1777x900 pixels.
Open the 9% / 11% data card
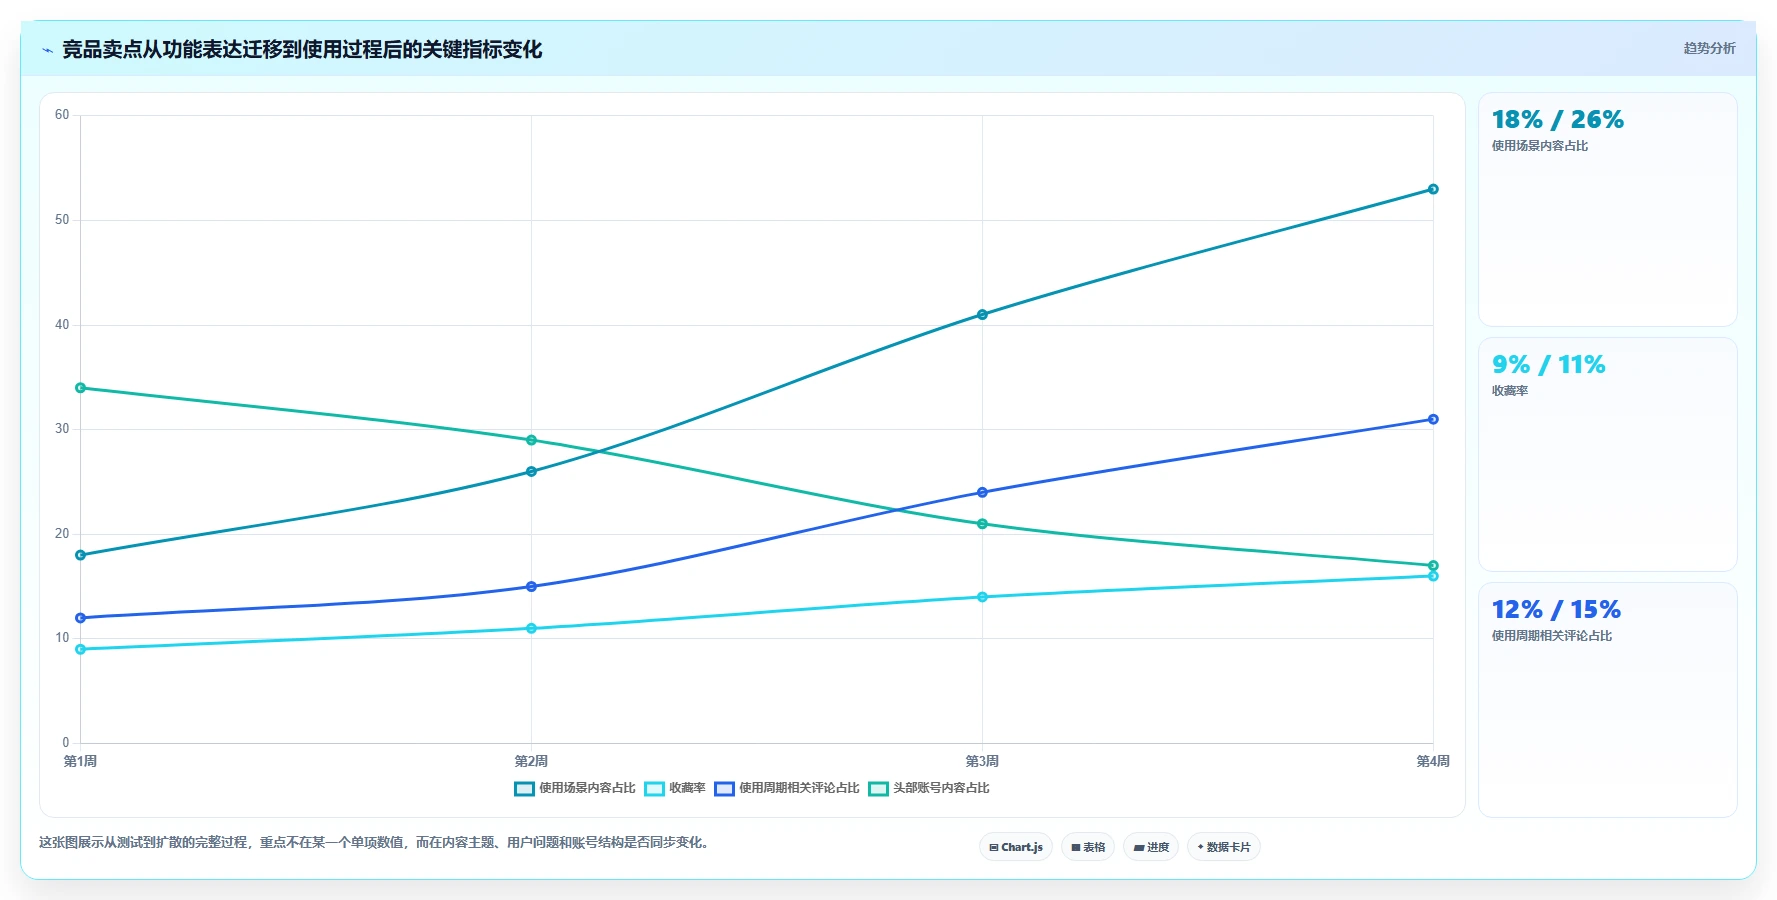(x=1607, y=454)
